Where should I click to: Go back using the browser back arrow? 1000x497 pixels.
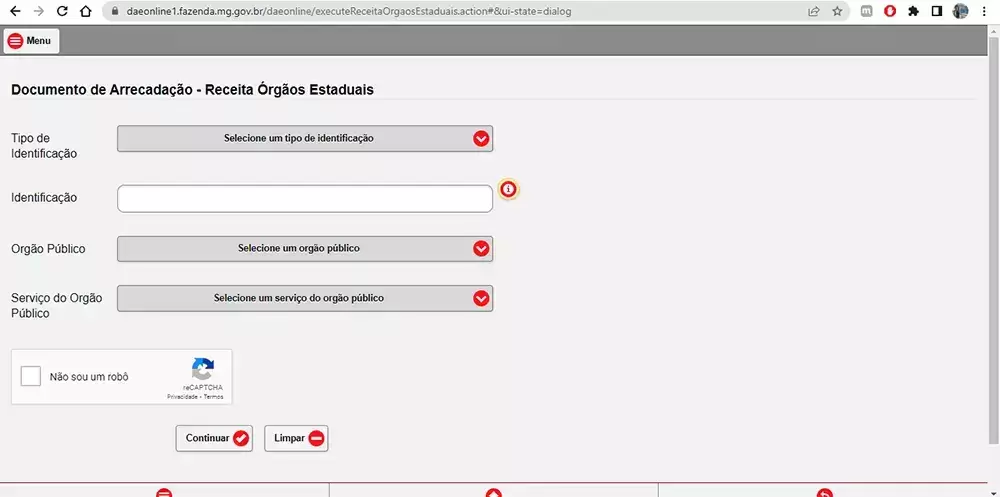(14, 12)
